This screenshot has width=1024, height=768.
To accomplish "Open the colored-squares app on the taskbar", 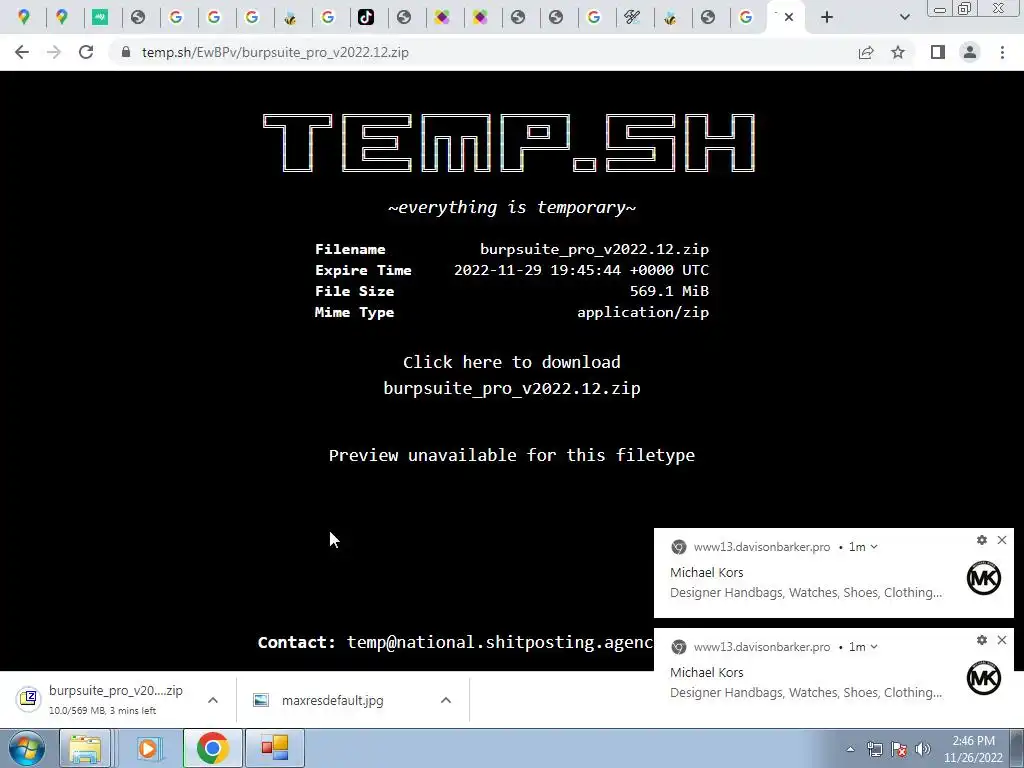I will [274, 748].
